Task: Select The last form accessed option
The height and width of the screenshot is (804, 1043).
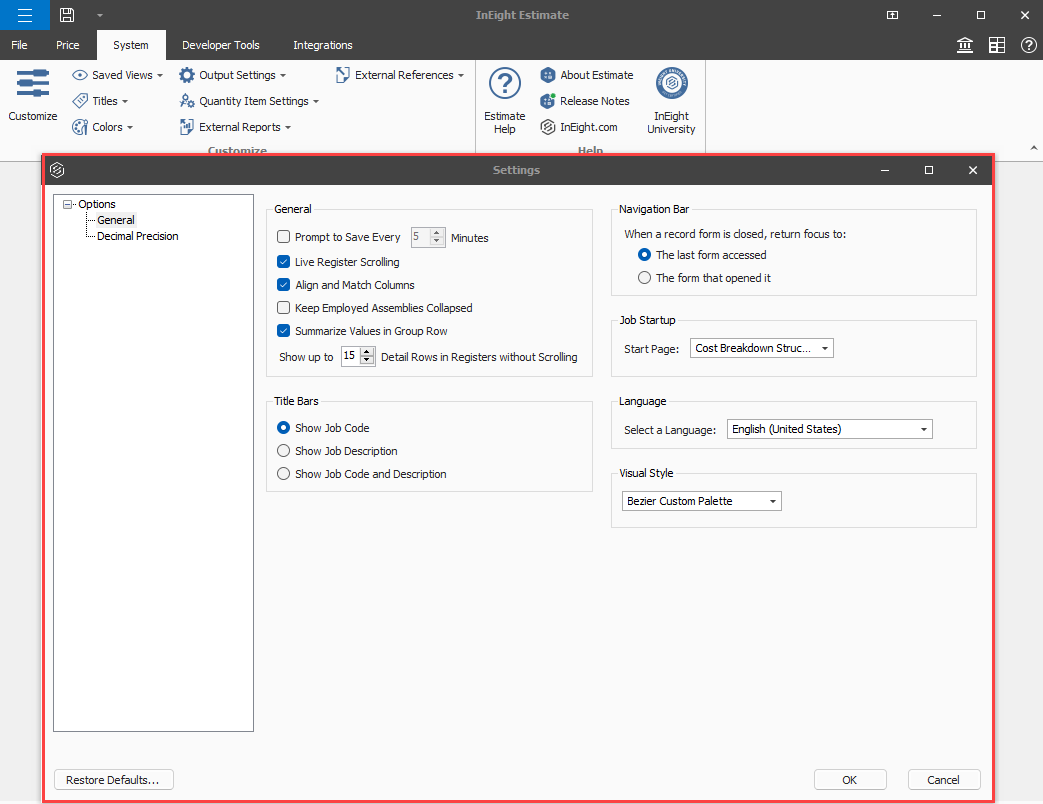Action: pos(644,255)
